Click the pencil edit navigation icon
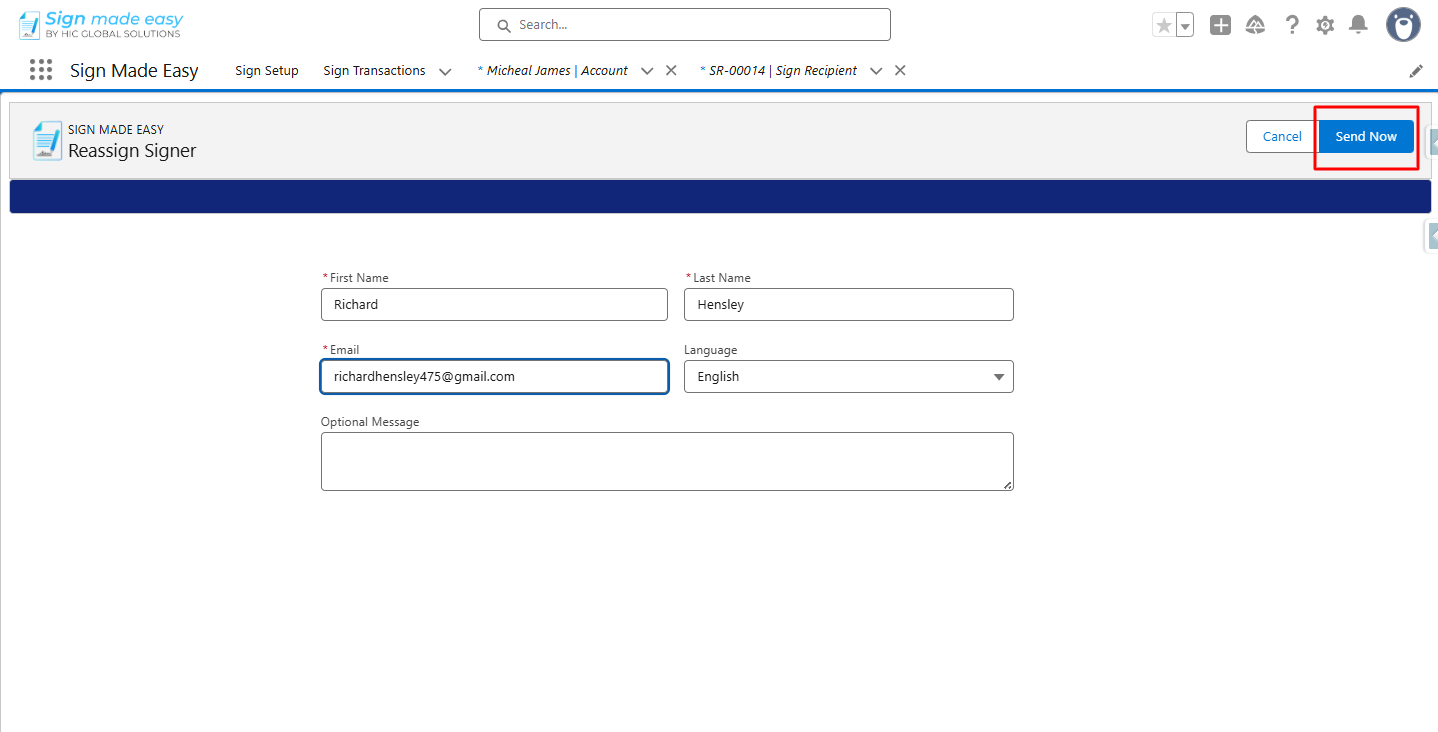 [x=1416, y=71]
